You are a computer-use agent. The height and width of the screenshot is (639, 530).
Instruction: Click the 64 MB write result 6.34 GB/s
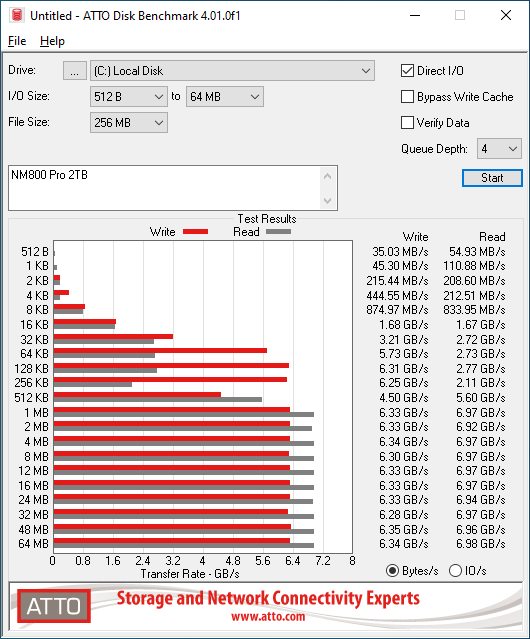[x=404, y=544]
